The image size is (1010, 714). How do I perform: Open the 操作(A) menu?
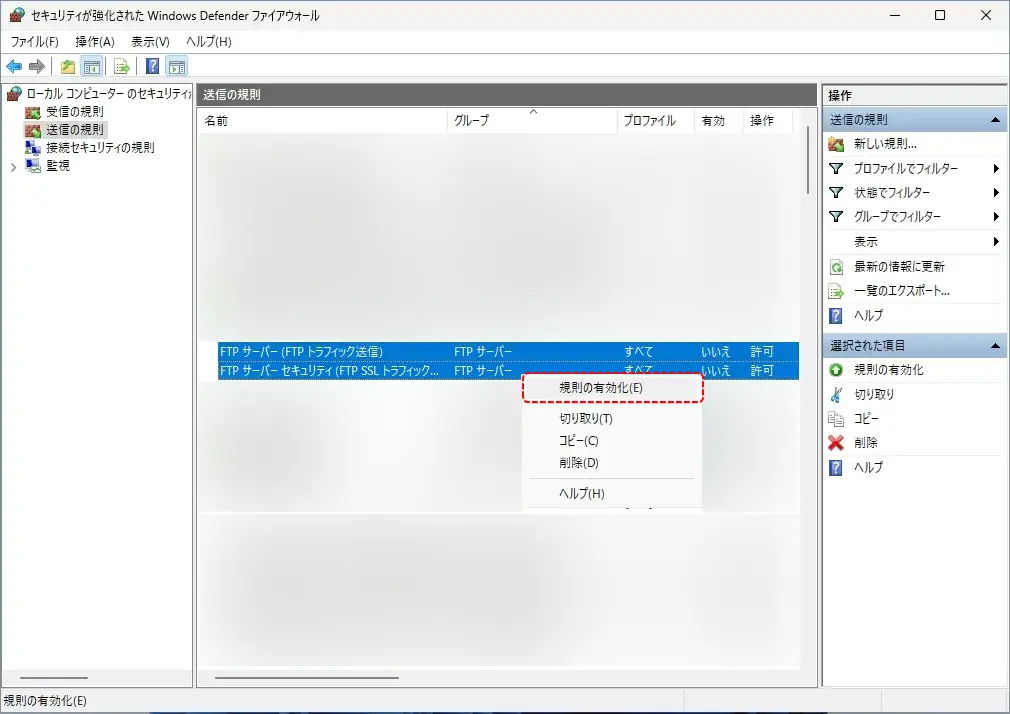[x=95, y=42]
